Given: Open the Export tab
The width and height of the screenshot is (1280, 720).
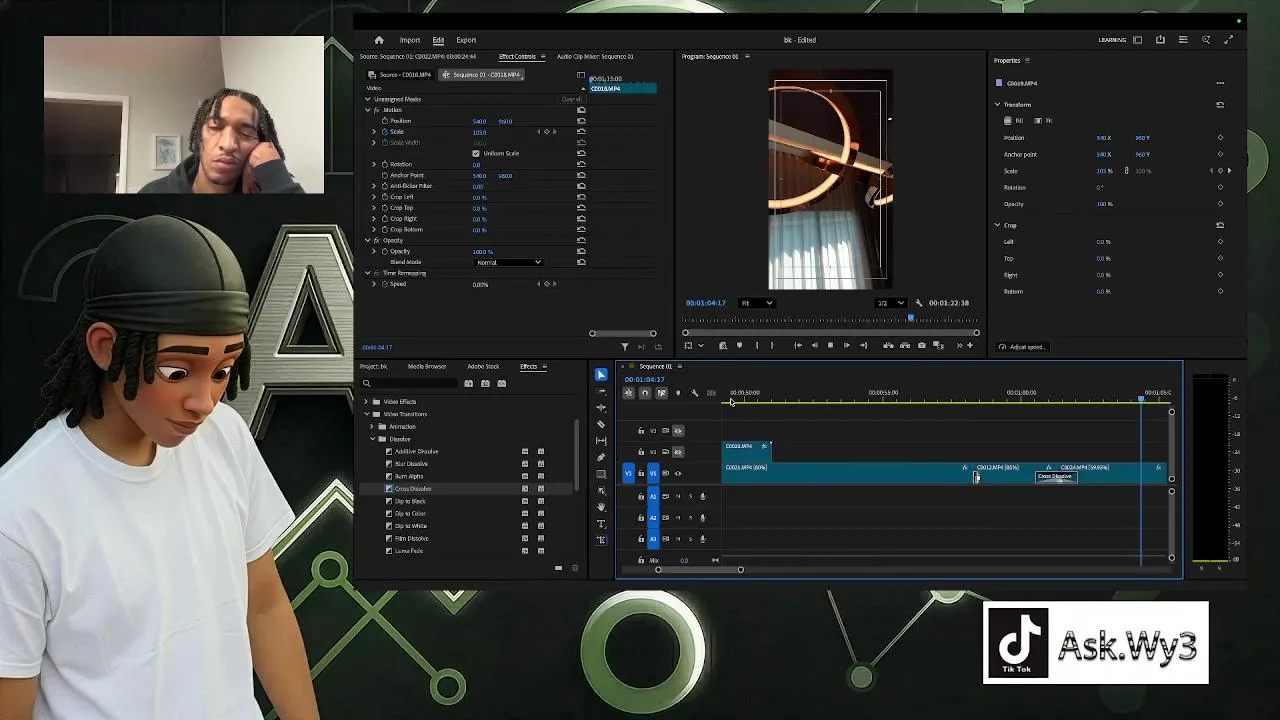Looking at the screenshot, I should (466, 40).
